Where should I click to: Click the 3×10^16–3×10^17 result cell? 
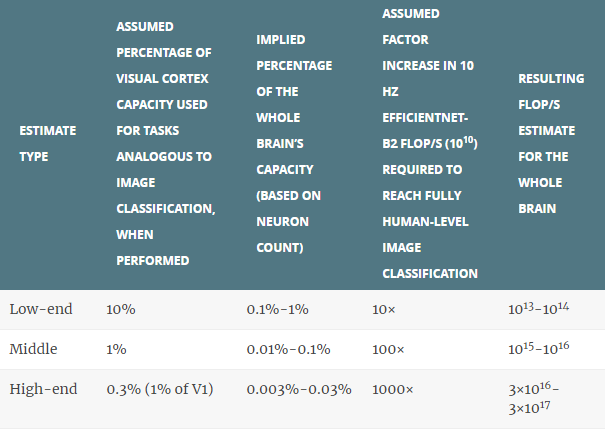tap(534, 398)
